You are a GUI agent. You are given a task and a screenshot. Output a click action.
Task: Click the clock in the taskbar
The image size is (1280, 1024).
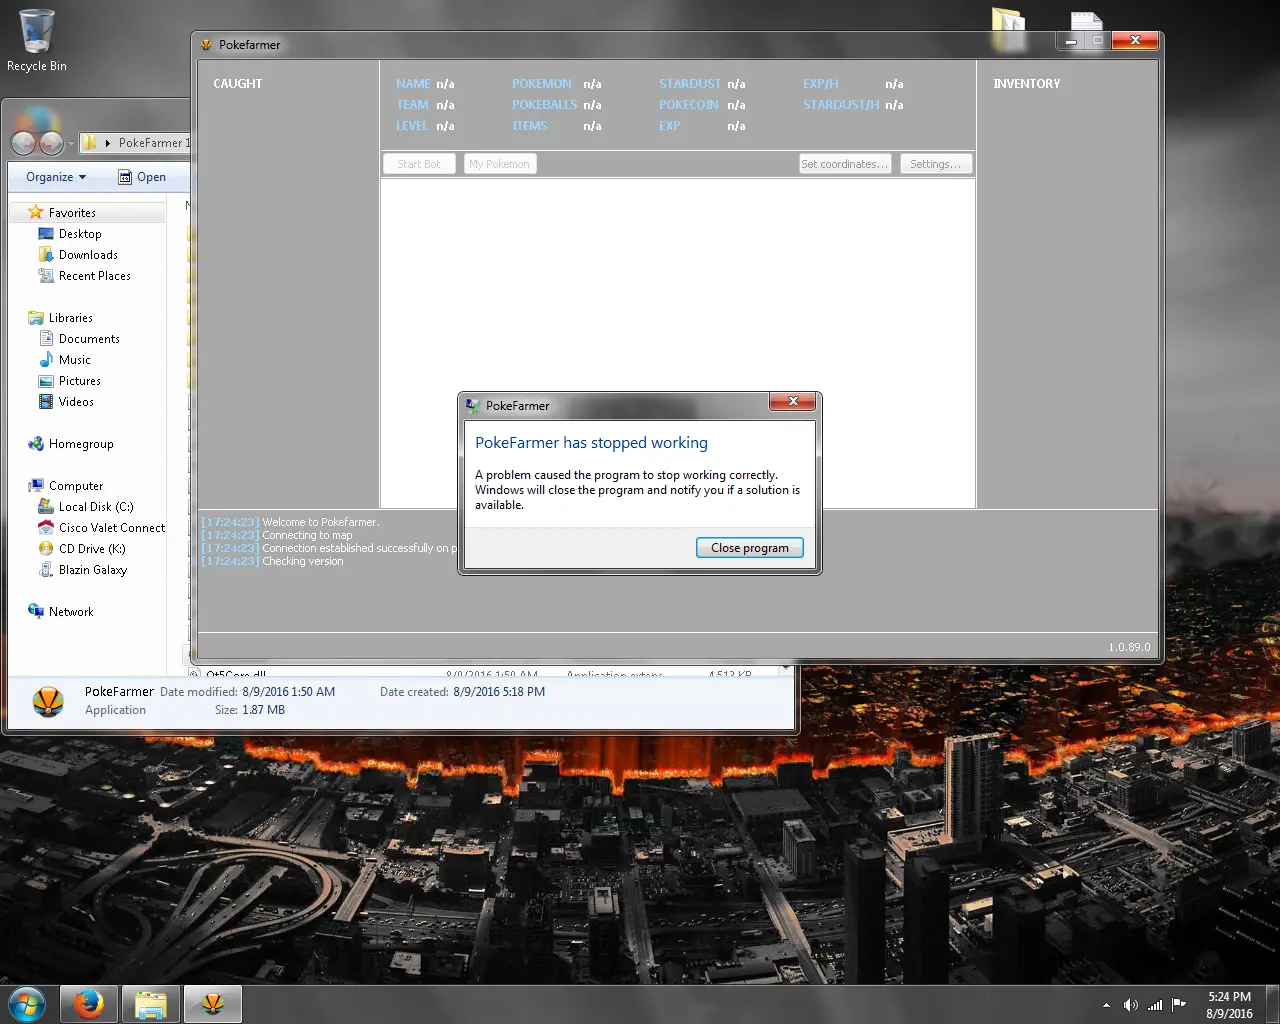(x=1229, y=1005)
